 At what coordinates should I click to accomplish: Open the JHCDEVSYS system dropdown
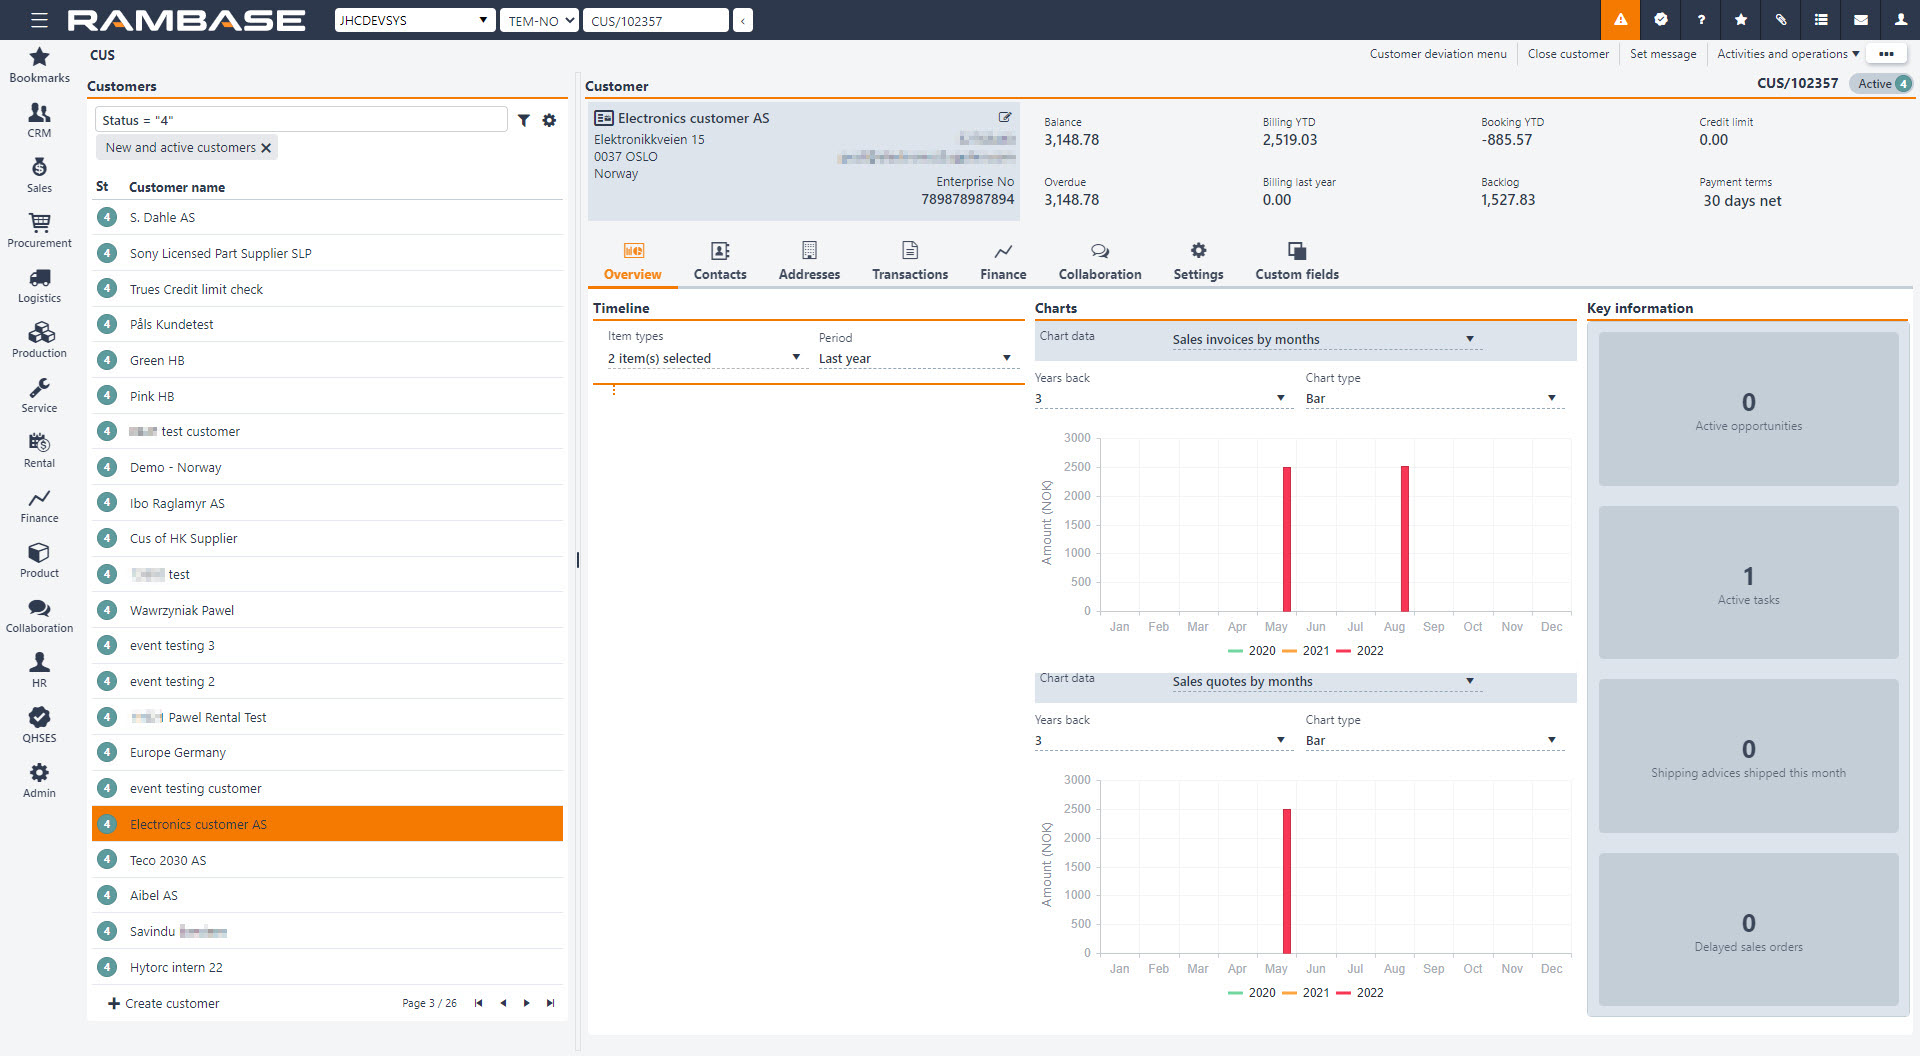(414, 20)
